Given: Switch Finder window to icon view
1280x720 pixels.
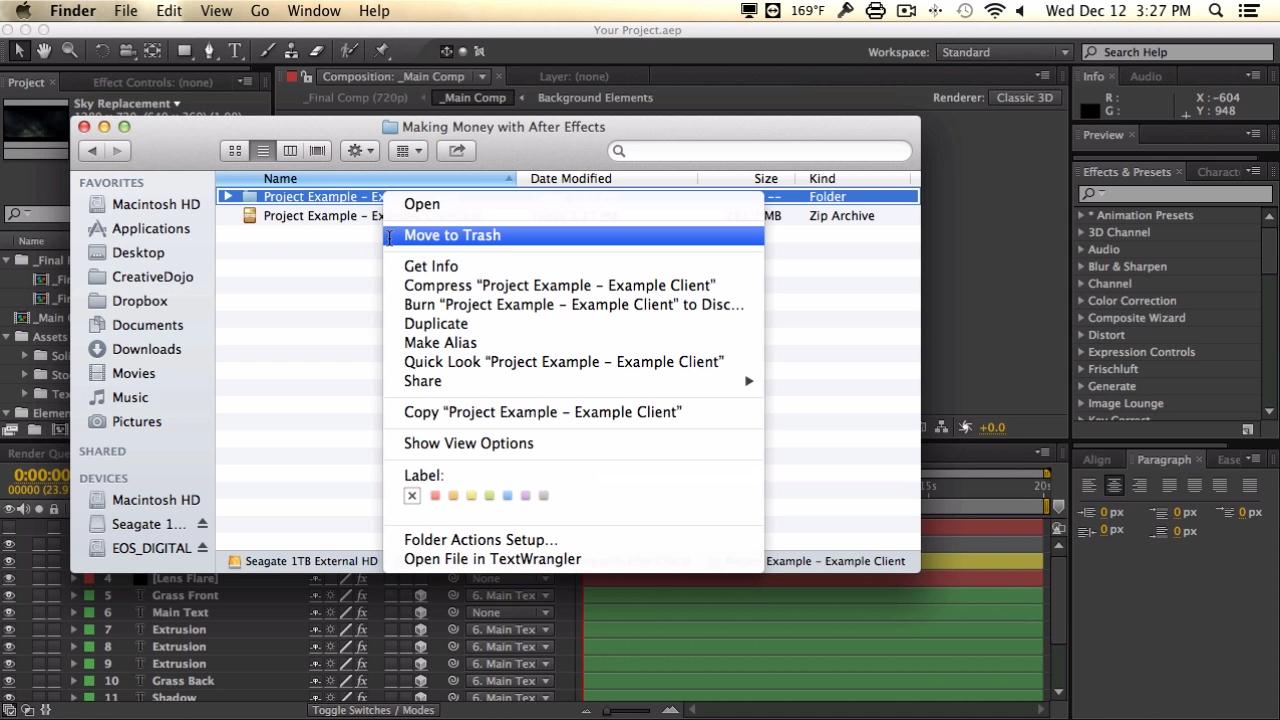Looking at the screenshot, I should pyautogui.click(x=235, y=151).
